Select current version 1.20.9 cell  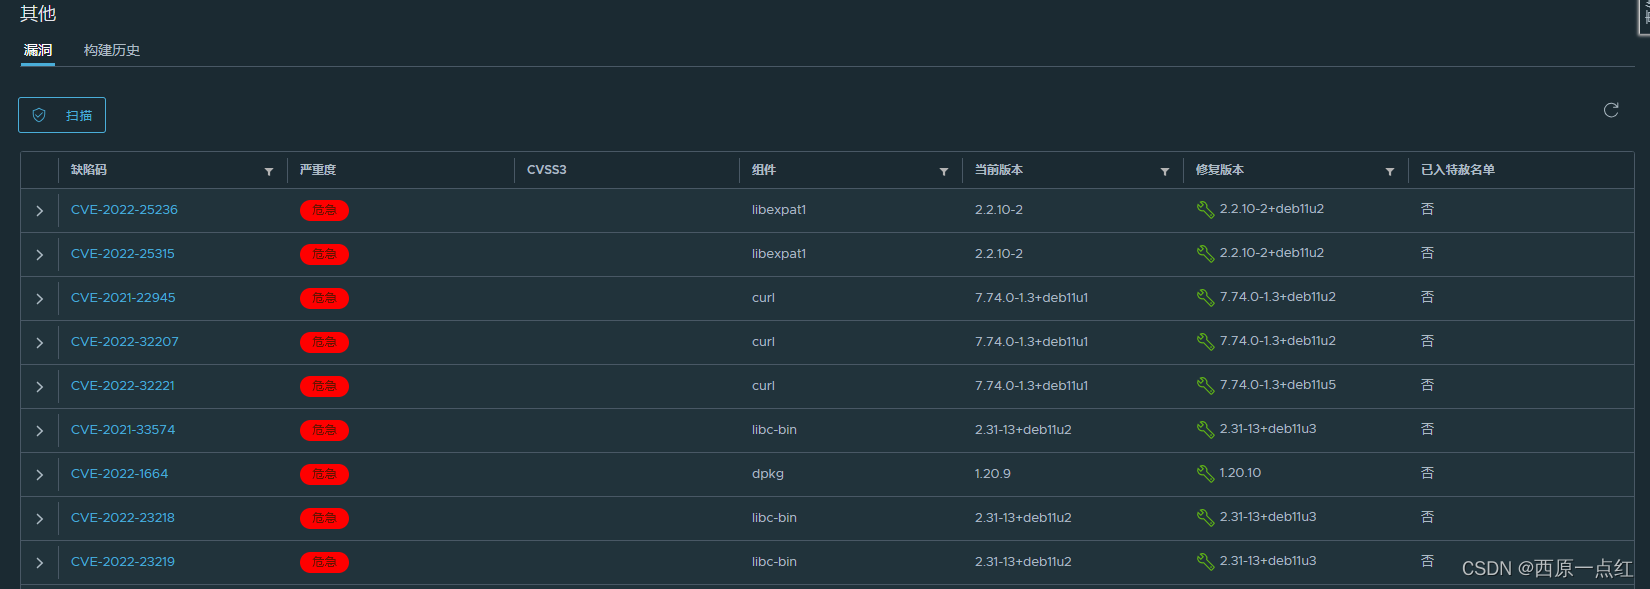pyautogui.click(x=993, y=474)
